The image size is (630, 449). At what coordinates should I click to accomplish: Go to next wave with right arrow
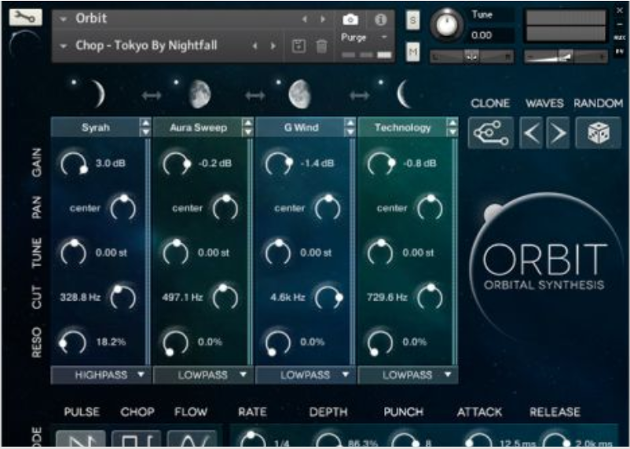pos(558,133)
